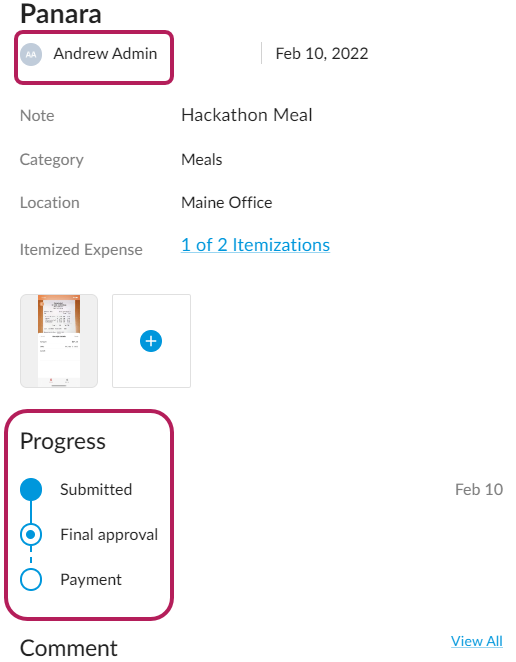The image size is (516, 662).
Task: Click the empty add-attachment box
Action: pos(151,341)
